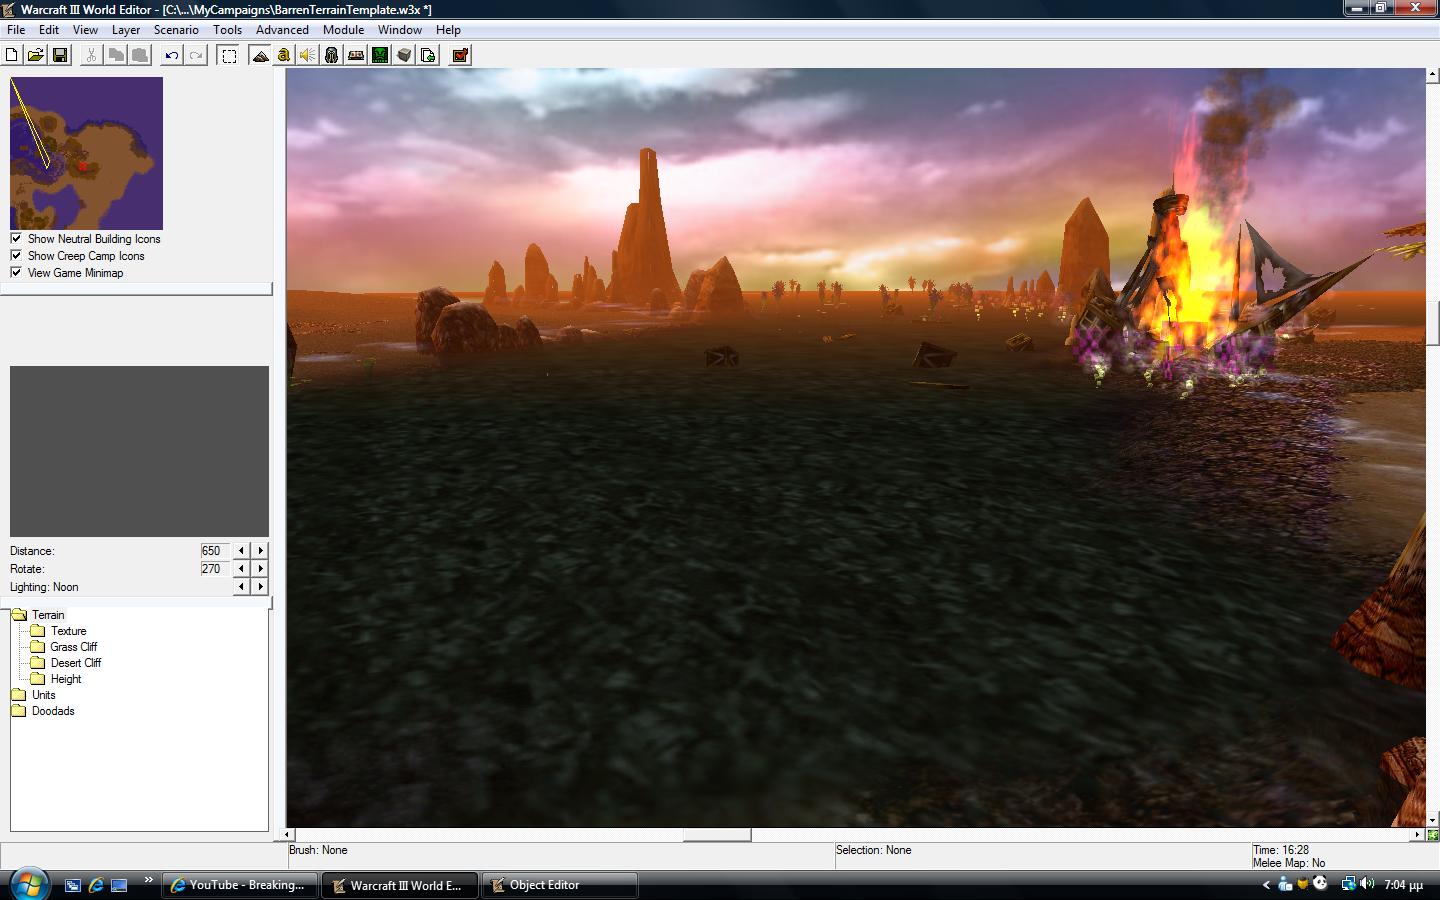Open the Terrain Editor module
1440x900 pixels.
[260, 55]
